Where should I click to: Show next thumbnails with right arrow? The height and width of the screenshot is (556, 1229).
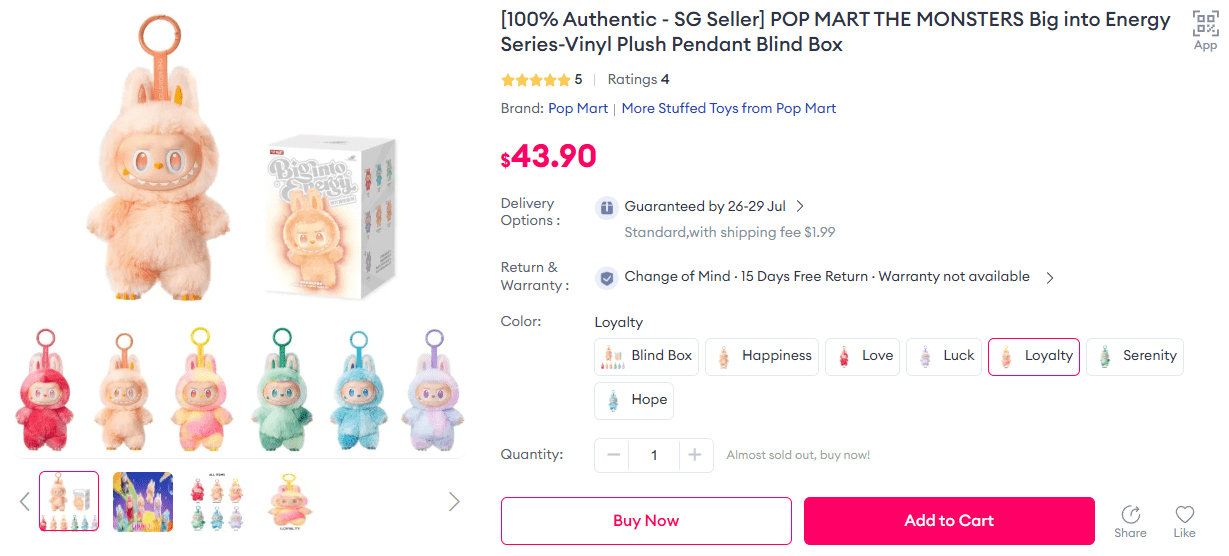[454, 501]
